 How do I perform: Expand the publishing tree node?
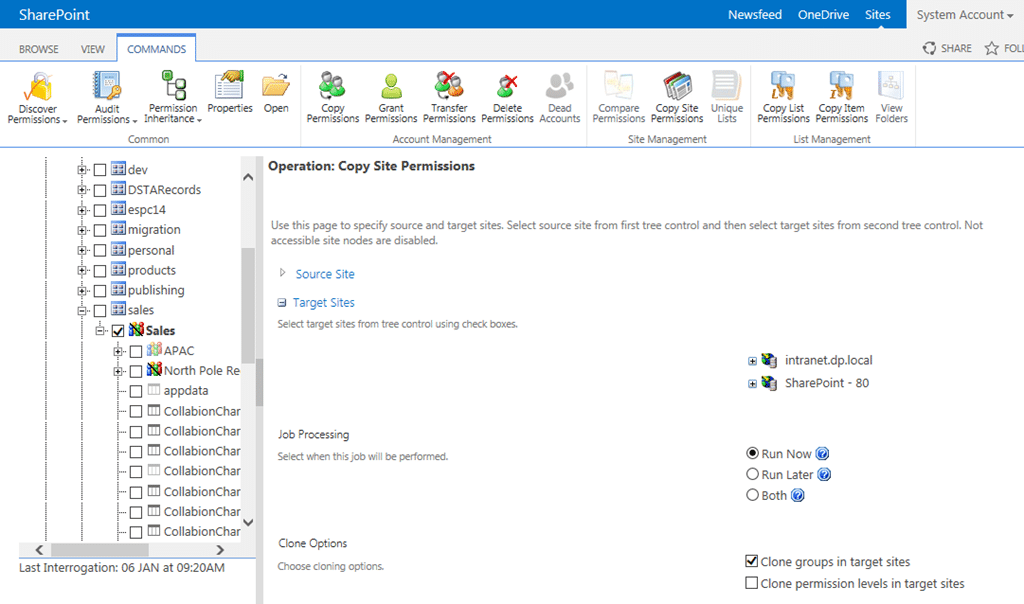[x=82, y=291]
